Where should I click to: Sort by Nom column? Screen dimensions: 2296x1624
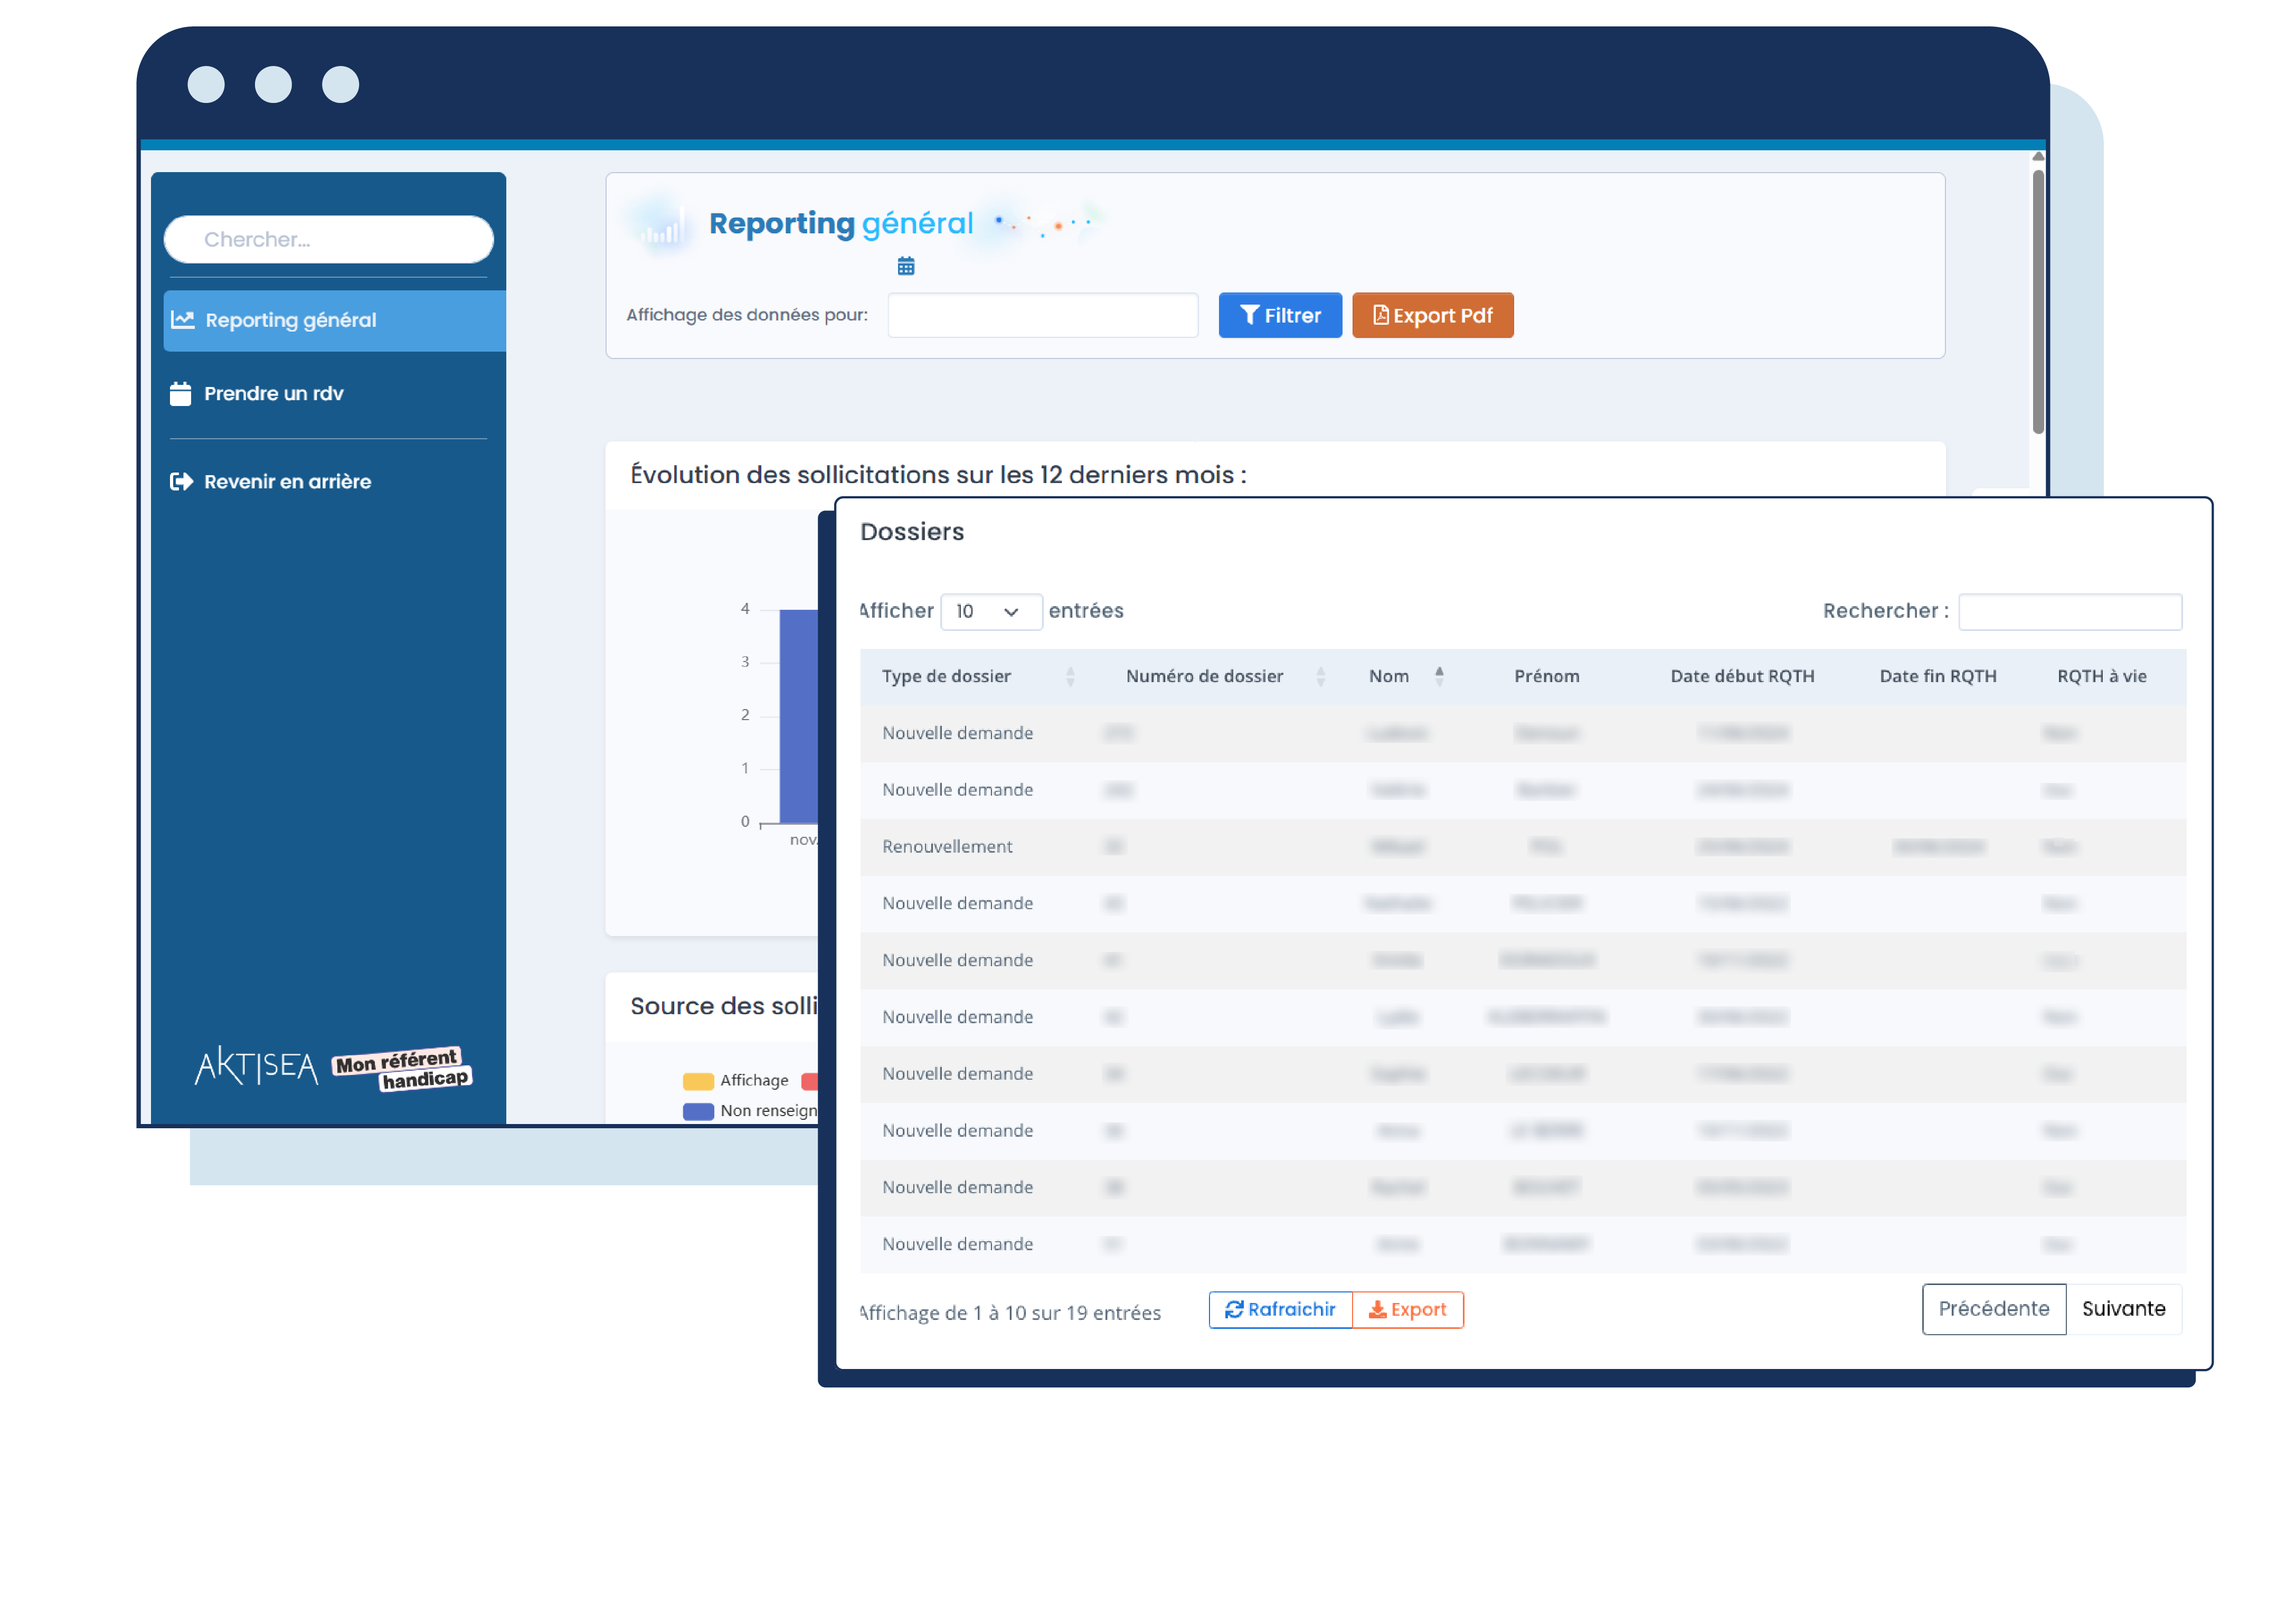click(x=1406, y=677)
